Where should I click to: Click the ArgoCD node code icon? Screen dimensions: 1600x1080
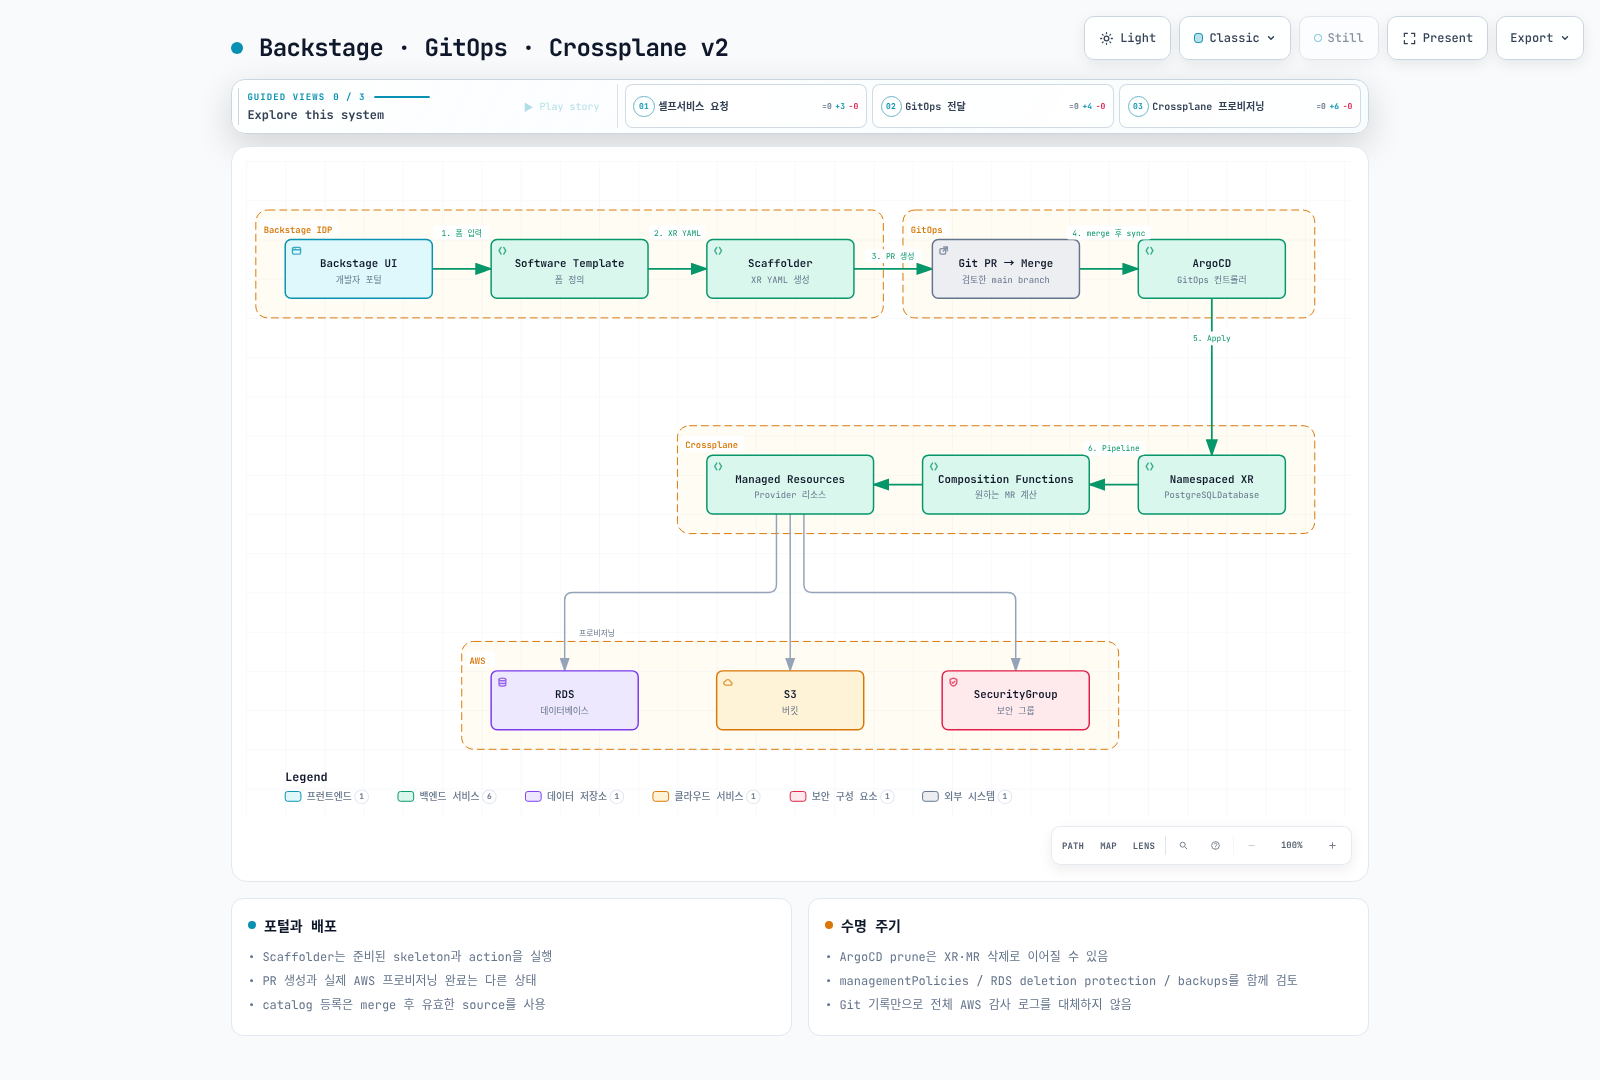1150,251
